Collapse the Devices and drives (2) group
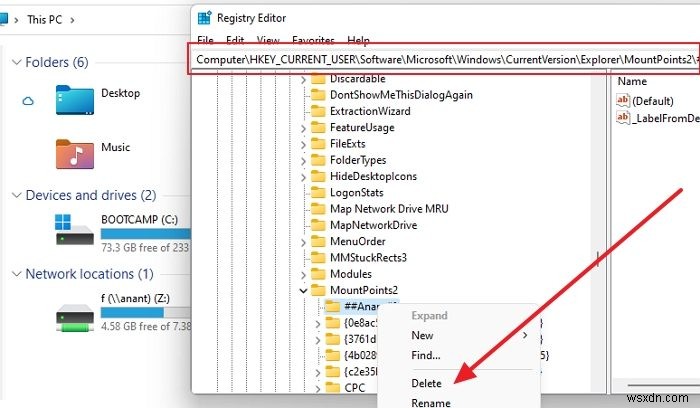 click(17, 195)
